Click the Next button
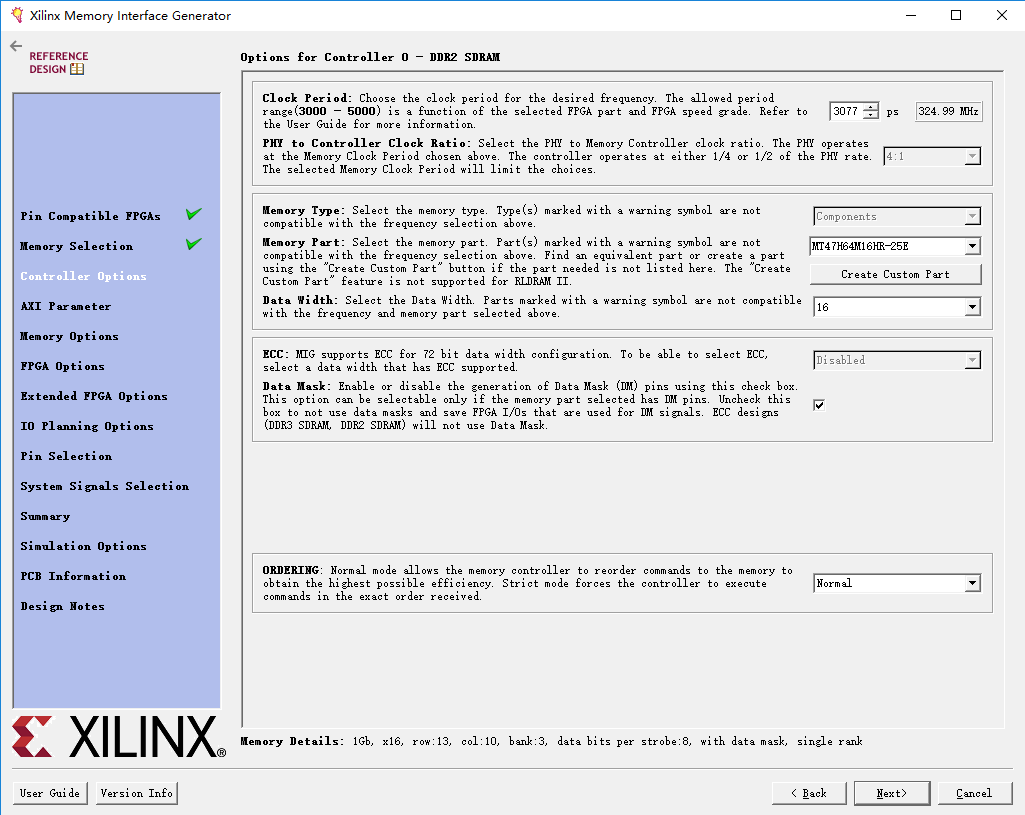Image resolution: width=1025 pixels, height=815 pixels. click(x=892, y=793)
